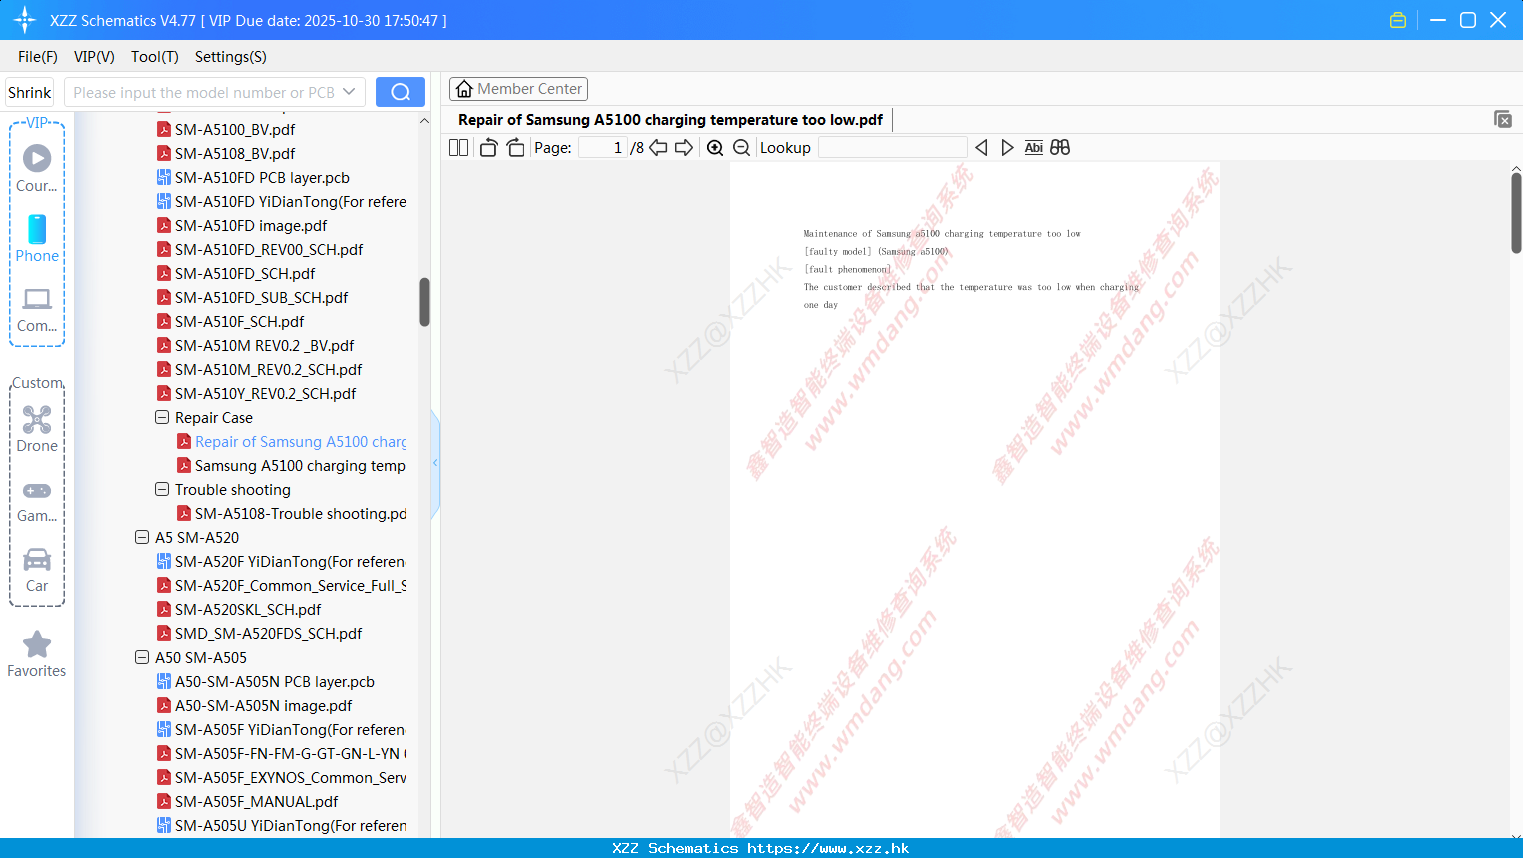The height and width of the screenshot is (858, 1523).
Task: Click the blue search button
Action: tap(400, 92)
